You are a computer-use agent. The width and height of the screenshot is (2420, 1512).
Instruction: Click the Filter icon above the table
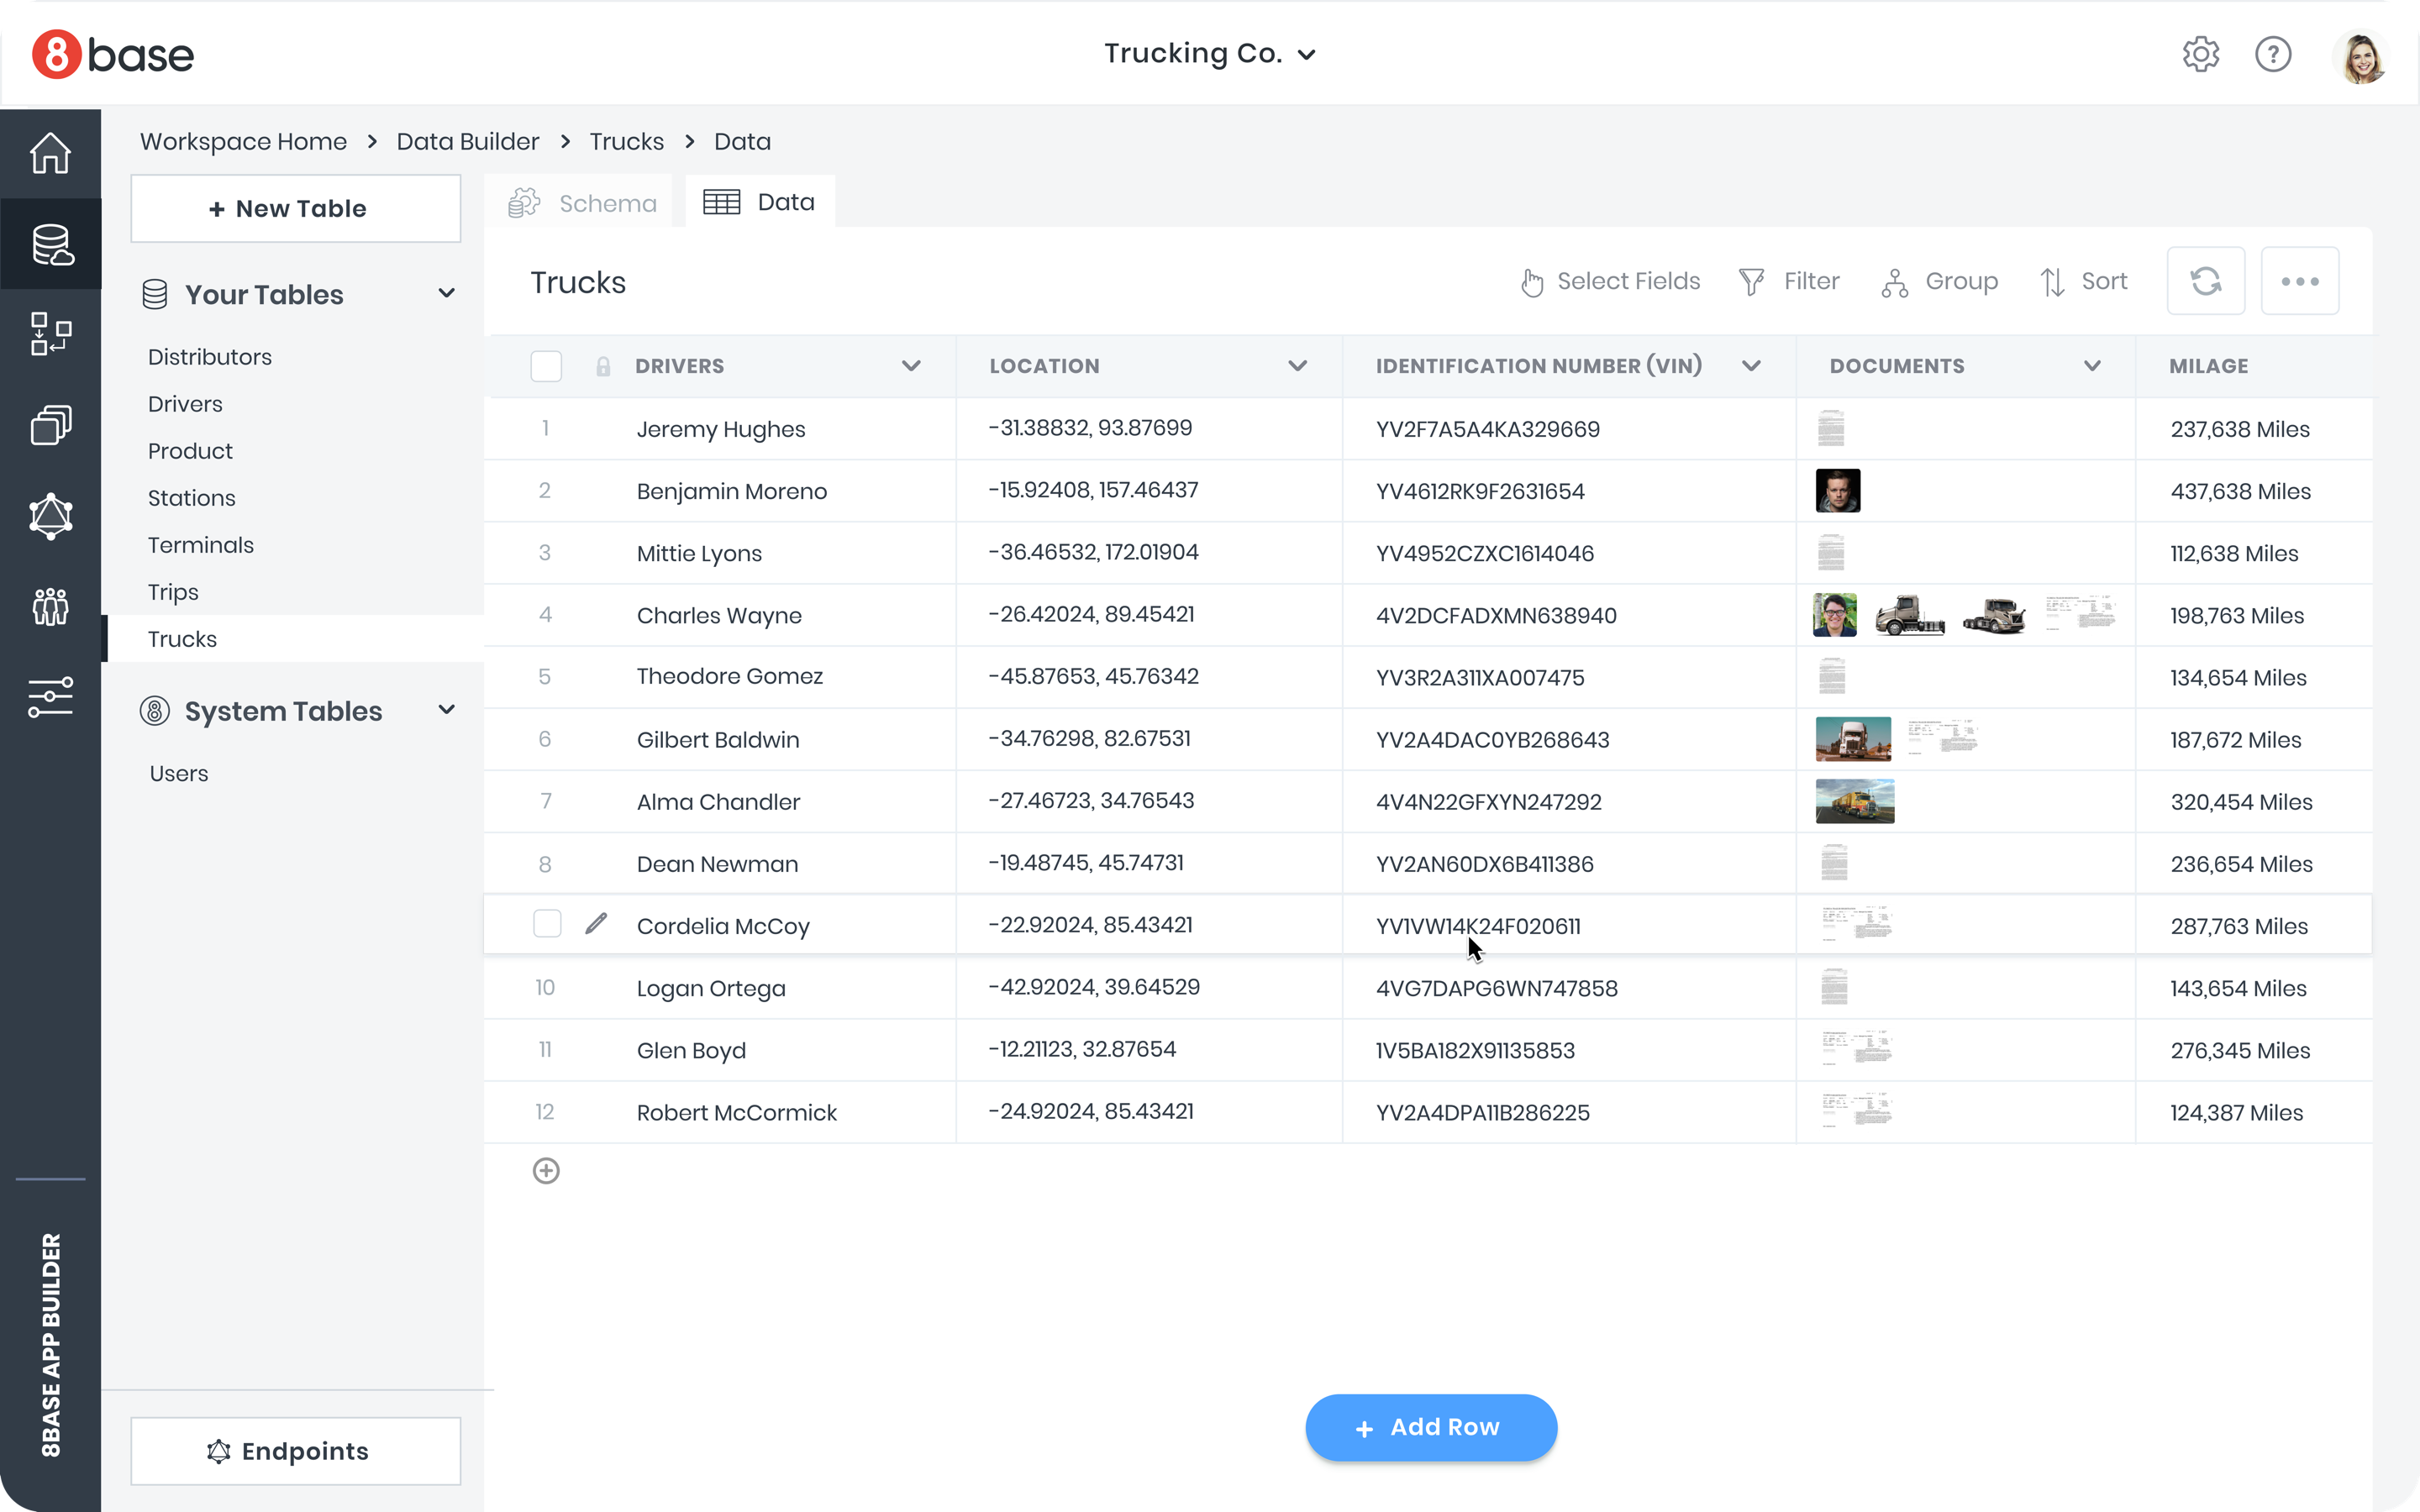click(1752, 281)
